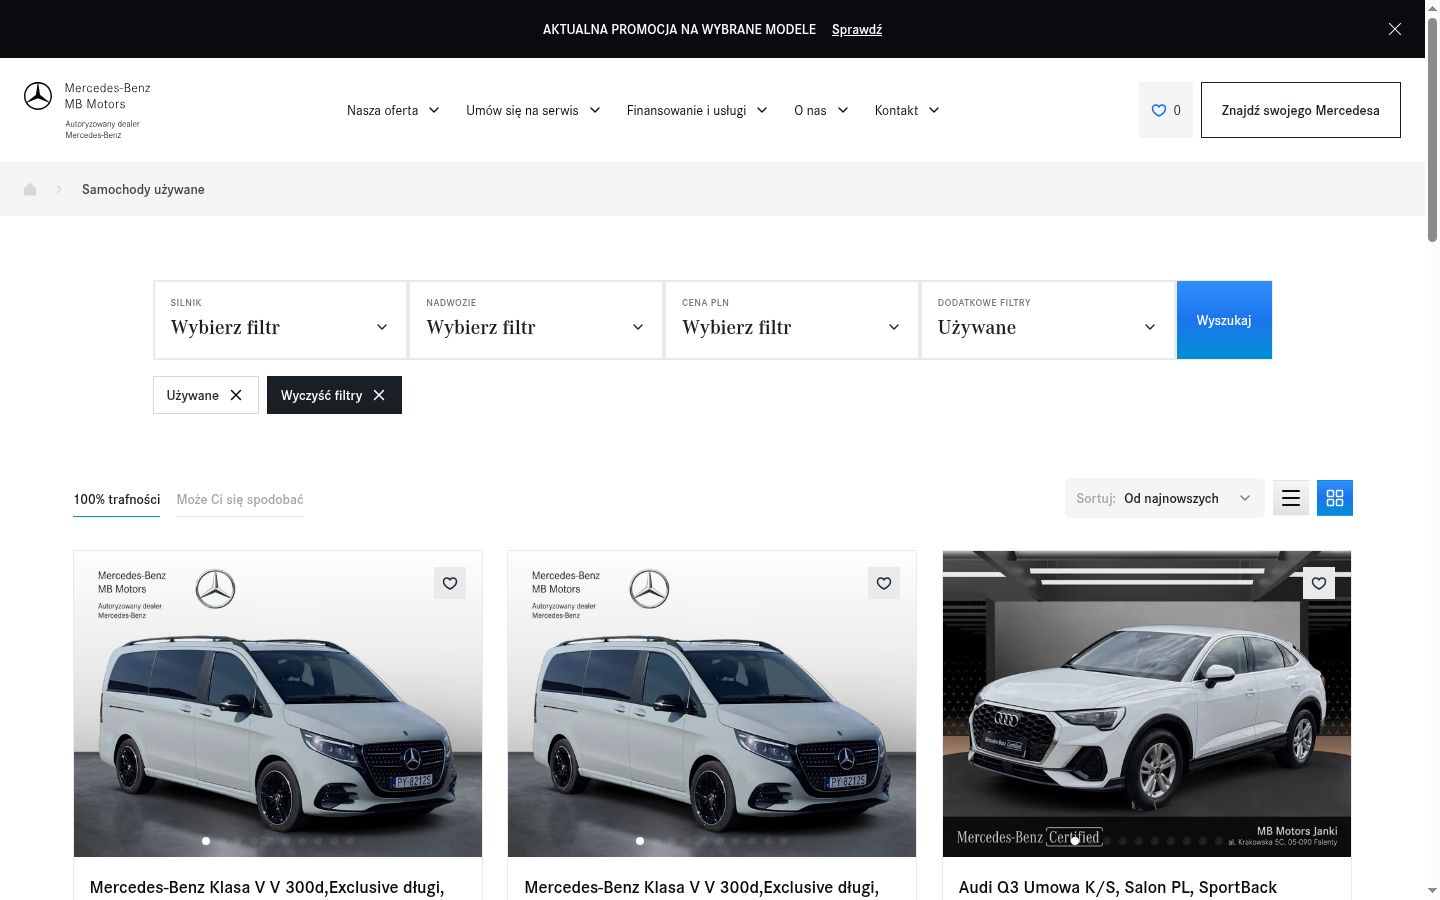Switch to list view layout

coord(1291,498)
